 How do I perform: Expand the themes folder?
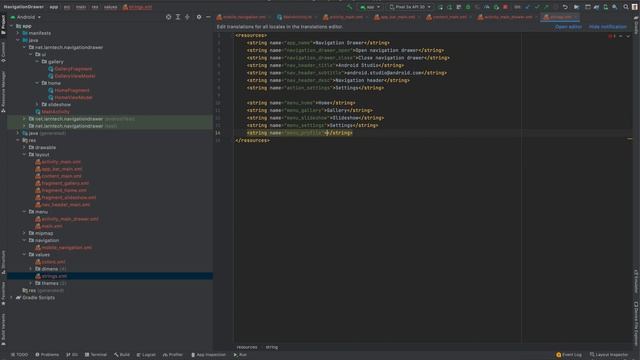31,283
